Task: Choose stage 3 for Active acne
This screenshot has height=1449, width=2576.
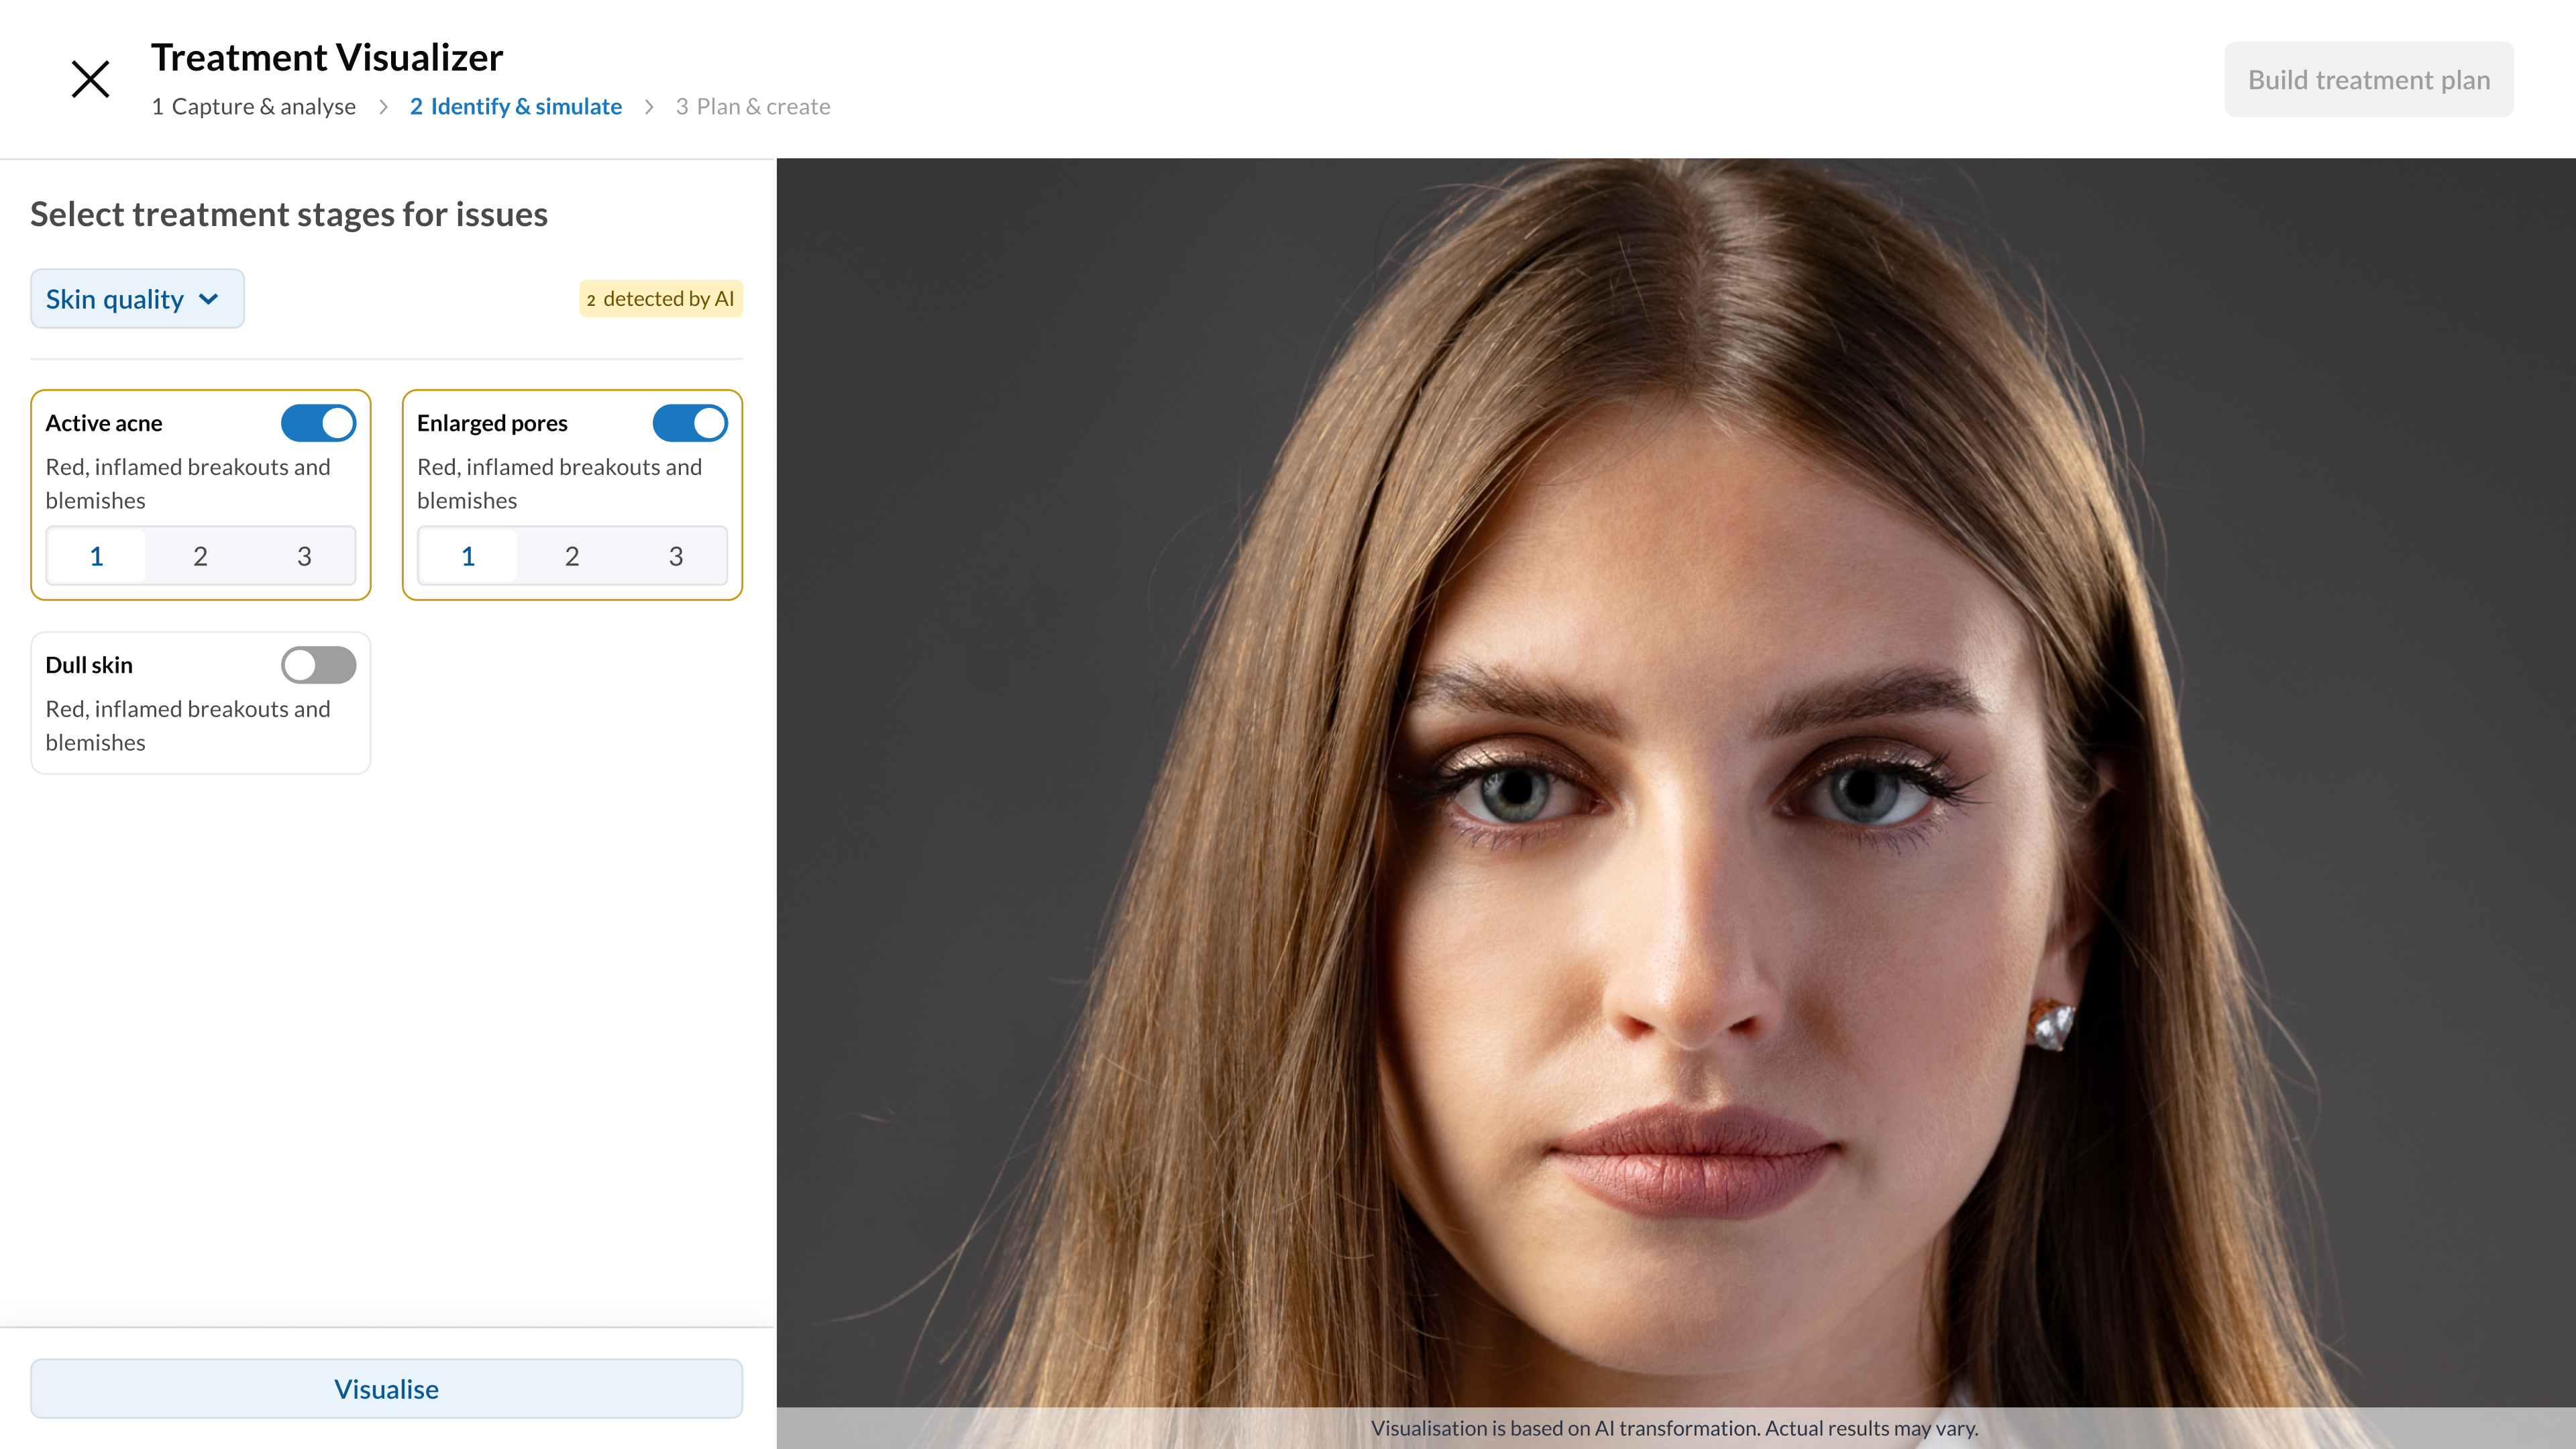Action: 304,556
